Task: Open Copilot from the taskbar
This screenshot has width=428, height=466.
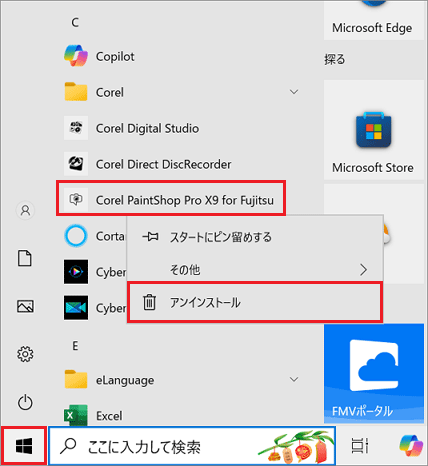Action: [x=411, y=446]
